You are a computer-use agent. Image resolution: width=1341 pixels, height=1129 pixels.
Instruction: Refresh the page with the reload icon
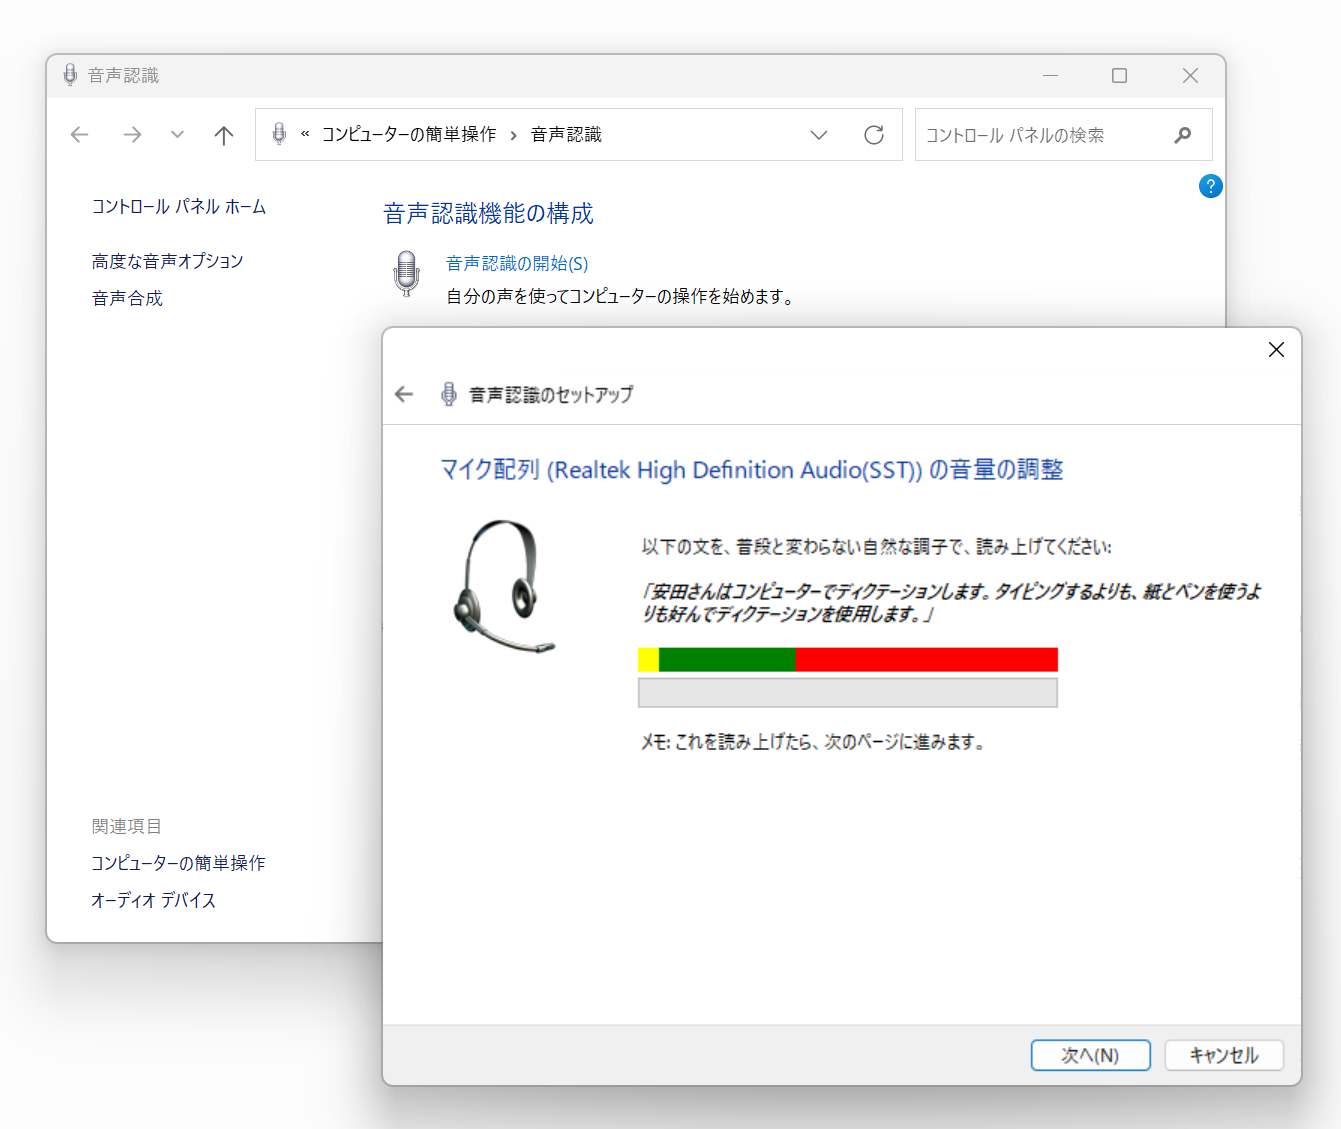tap(874, 134)
